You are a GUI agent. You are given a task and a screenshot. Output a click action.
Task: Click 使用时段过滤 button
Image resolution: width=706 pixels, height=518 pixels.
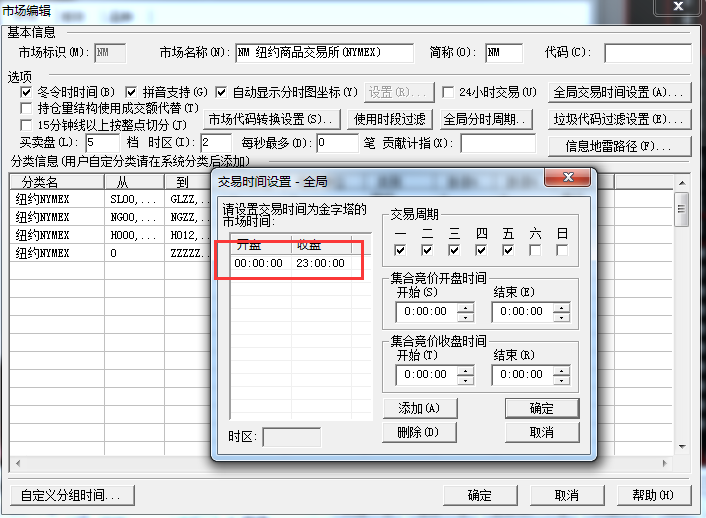coord(389,119)
